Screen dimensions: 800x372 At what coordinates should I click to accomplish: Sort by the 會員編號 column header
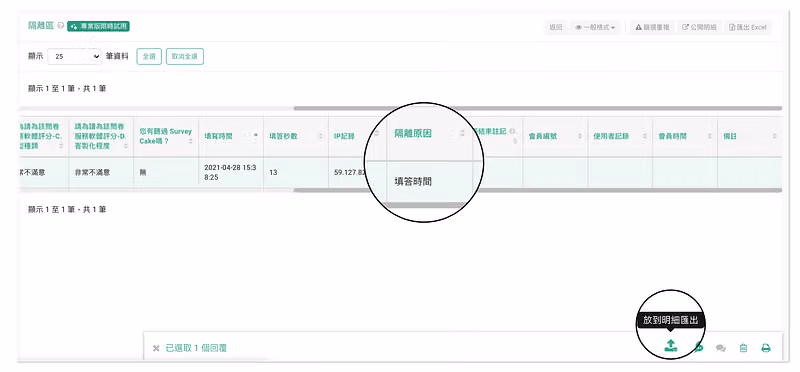(x=555, y=136)
